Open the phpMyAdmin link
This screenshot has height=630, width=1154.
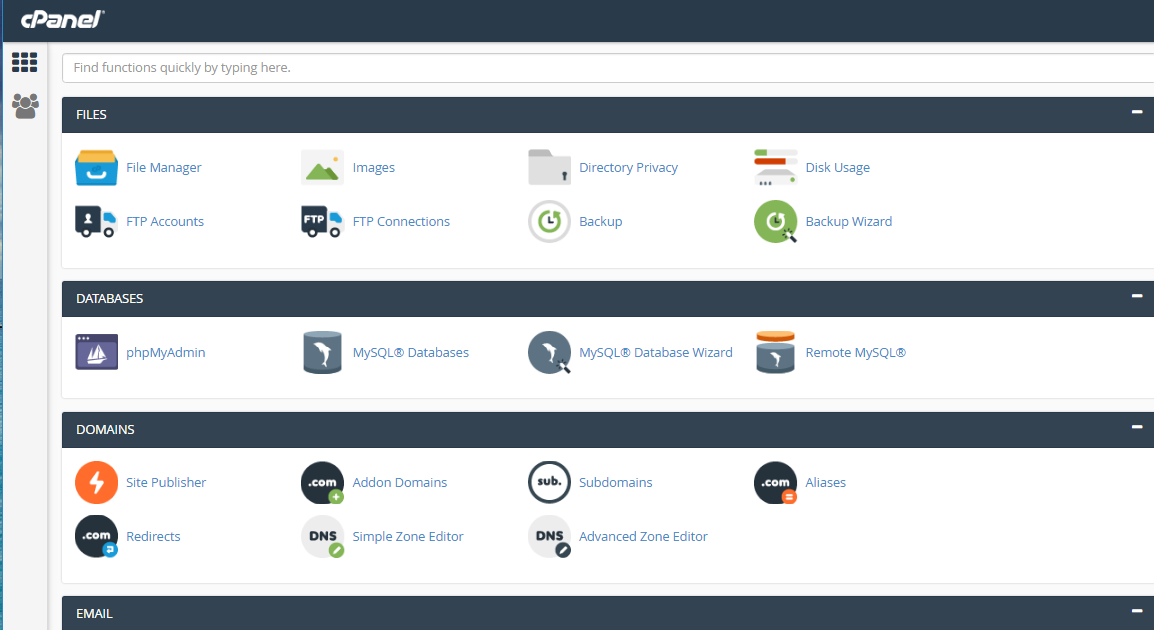(166, 353)
